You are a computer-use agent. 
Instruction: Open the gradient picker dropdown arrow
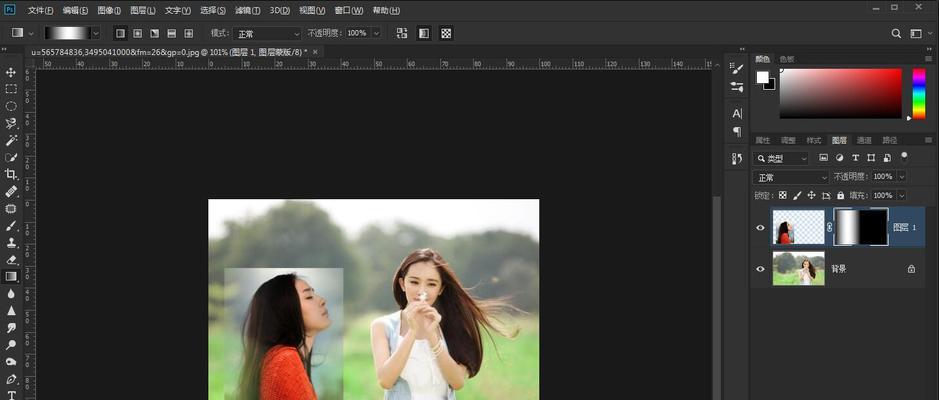point(96,34)
